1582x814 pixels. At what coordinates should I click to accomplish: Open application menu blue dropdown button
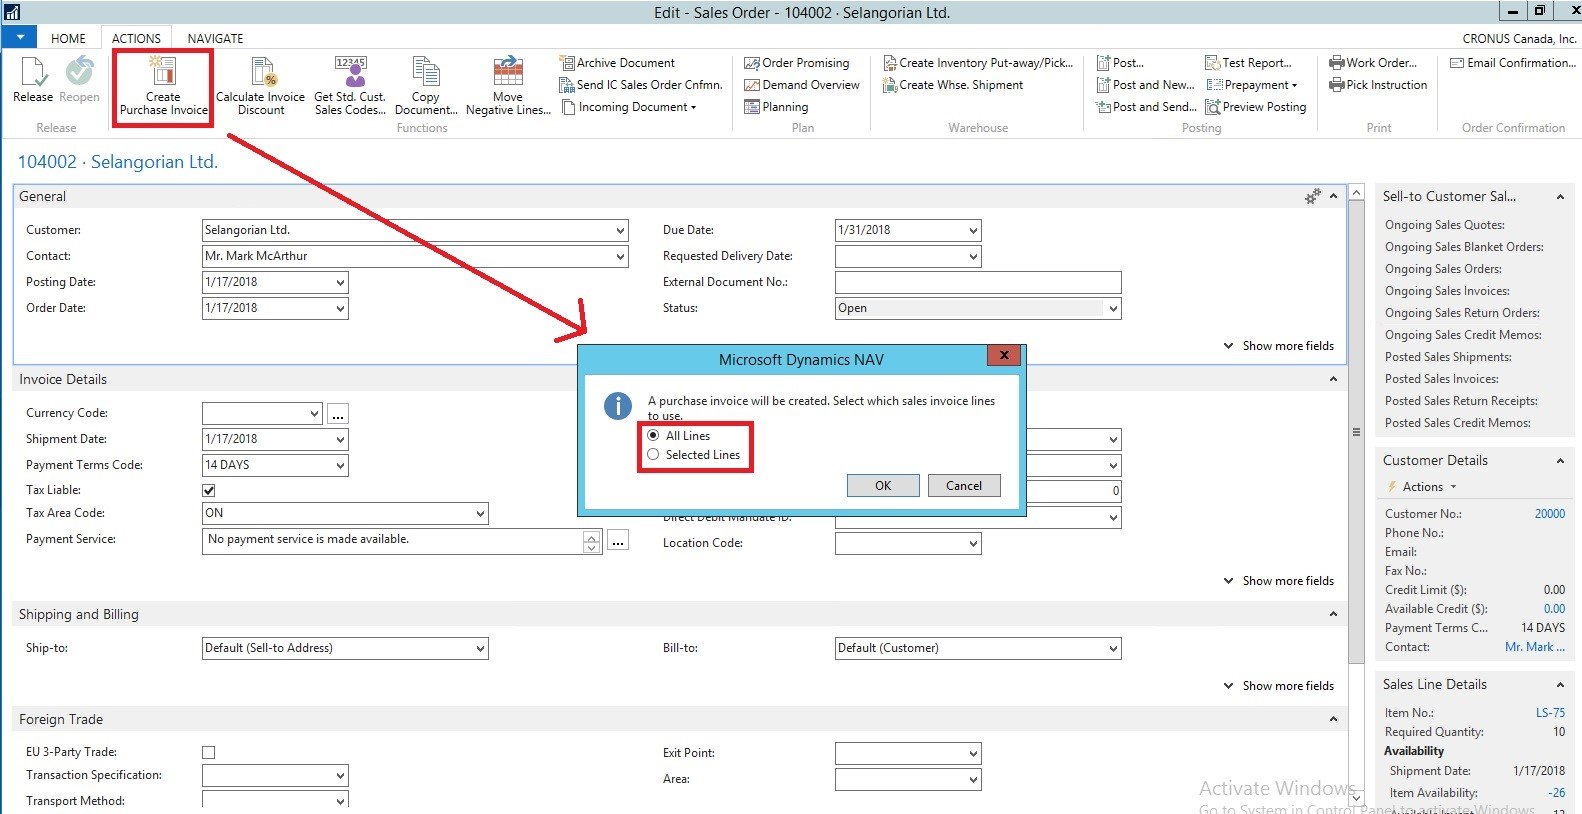pyautogui.click(x=19, y=38)
